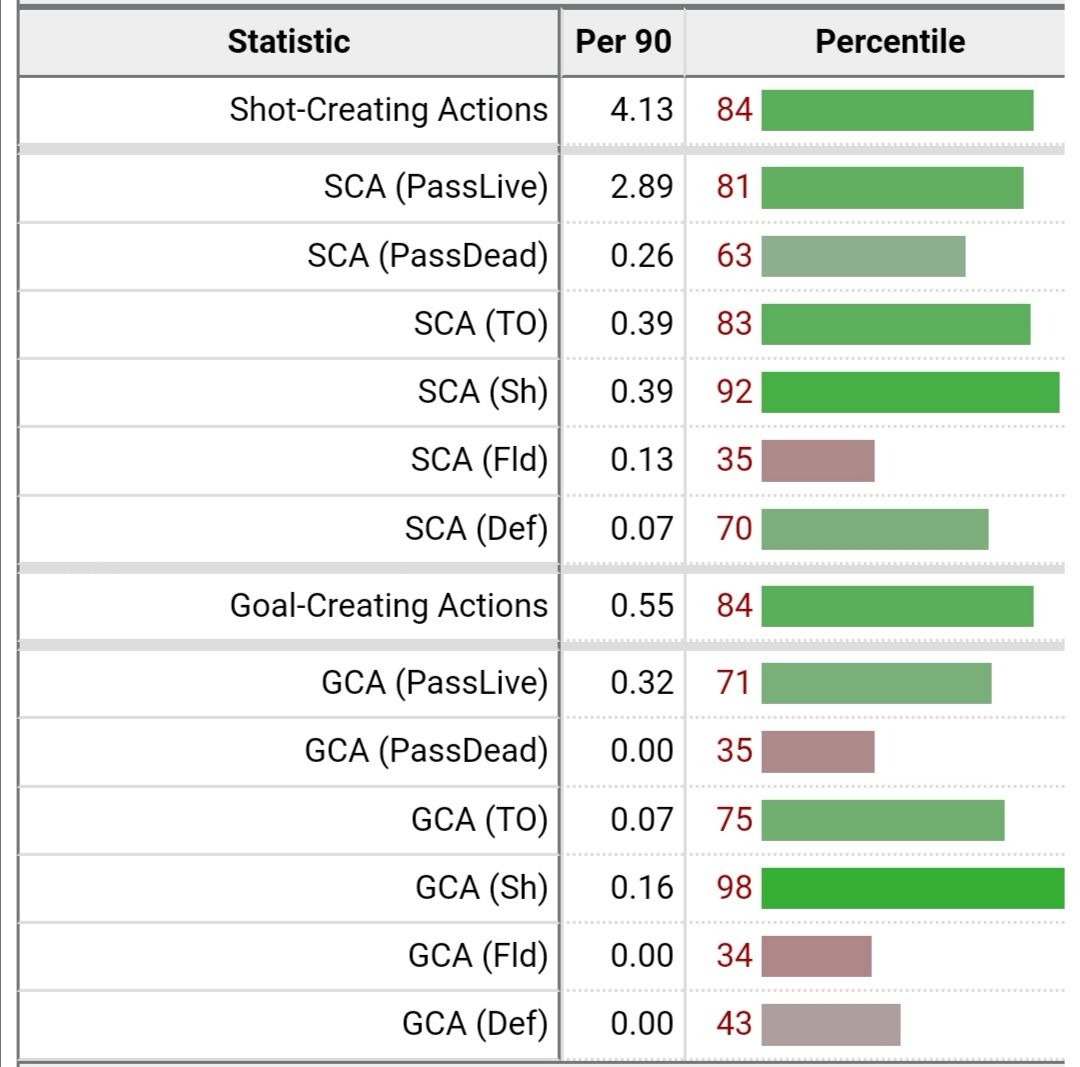The height and width of the screenshot is (1067, 1080).
Task: Click the GCA (Fld) reddish percentile bar
Action: click(816, 956)
